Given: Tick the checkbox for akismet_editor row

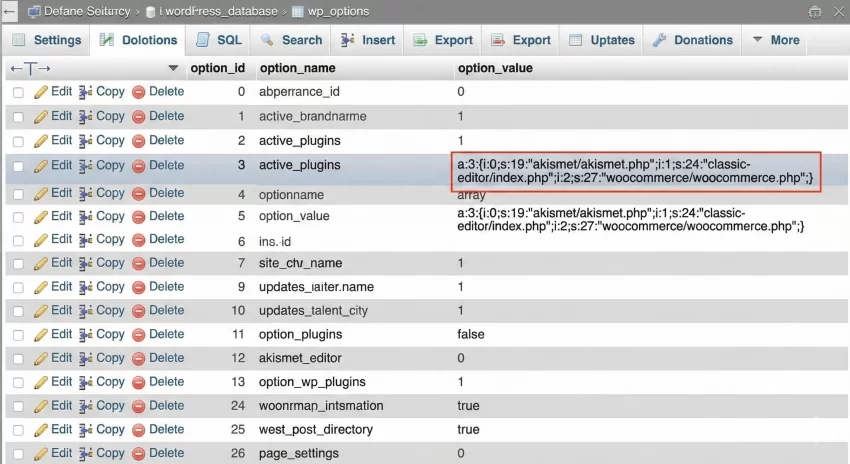Looking at the screenshot, I should (x=18, y=359).
